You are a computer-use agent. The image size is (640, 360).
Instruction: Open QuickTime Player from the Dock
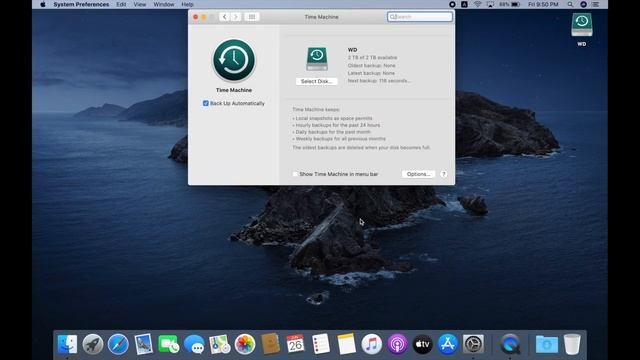510,344
